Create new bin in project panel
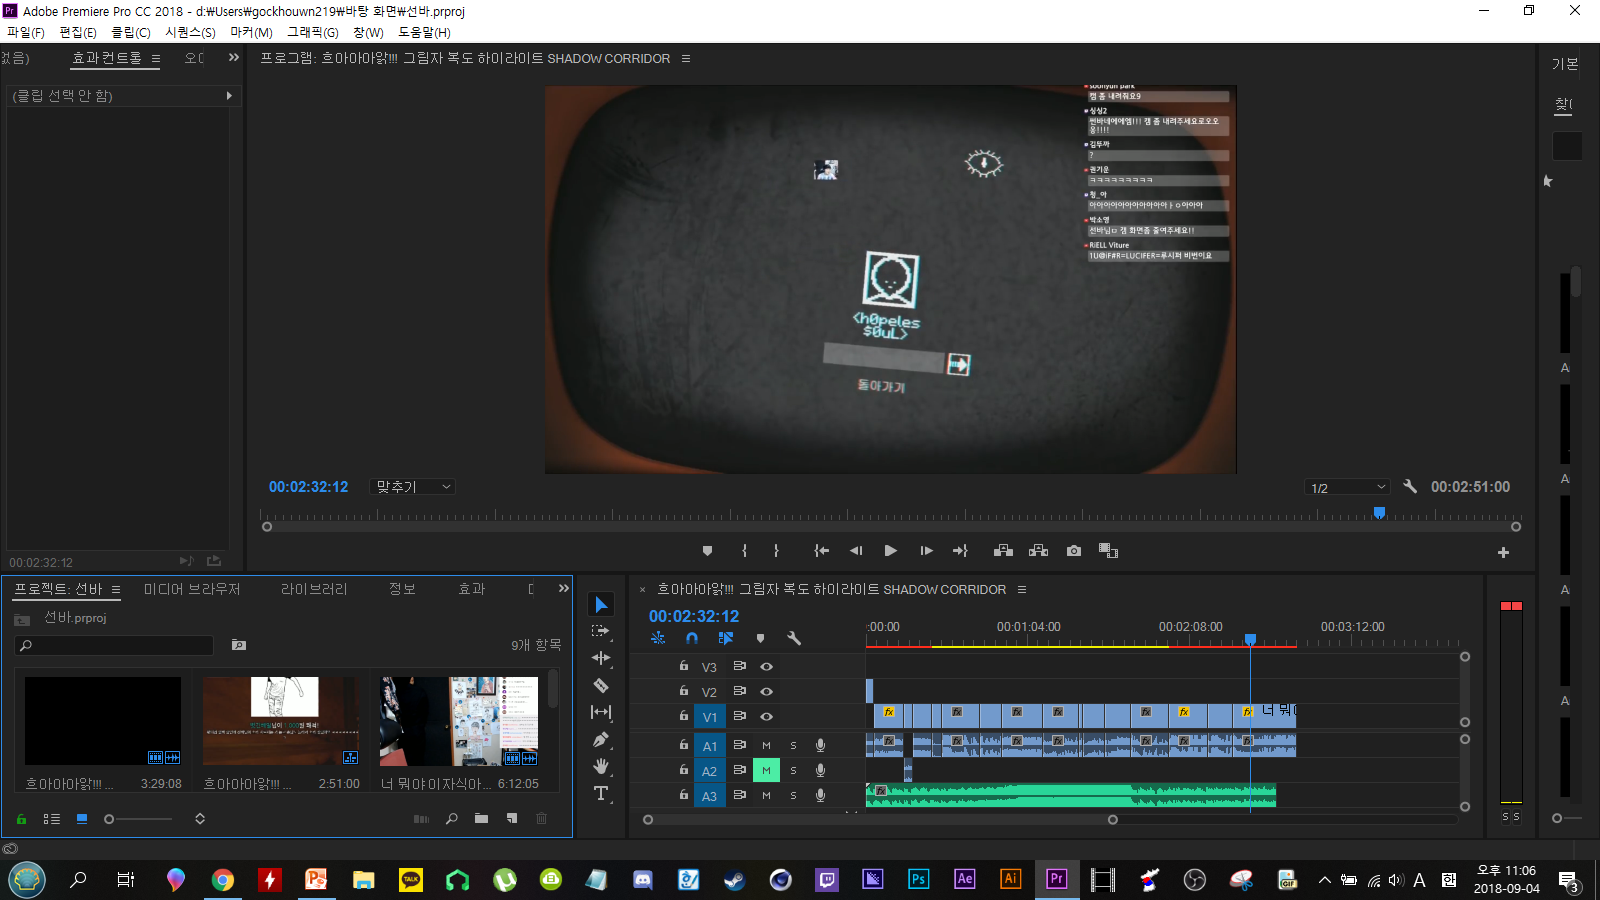This screenshot has width=1600, height=900. pos(481,819)
